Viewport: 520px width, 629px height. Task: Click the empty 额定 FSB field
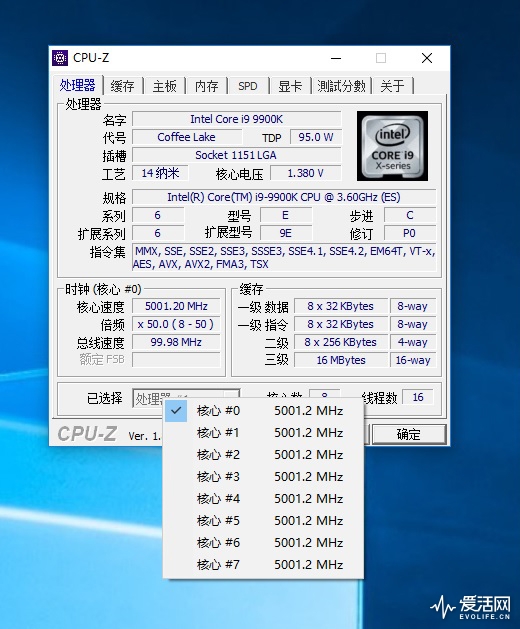click(176, 360)
